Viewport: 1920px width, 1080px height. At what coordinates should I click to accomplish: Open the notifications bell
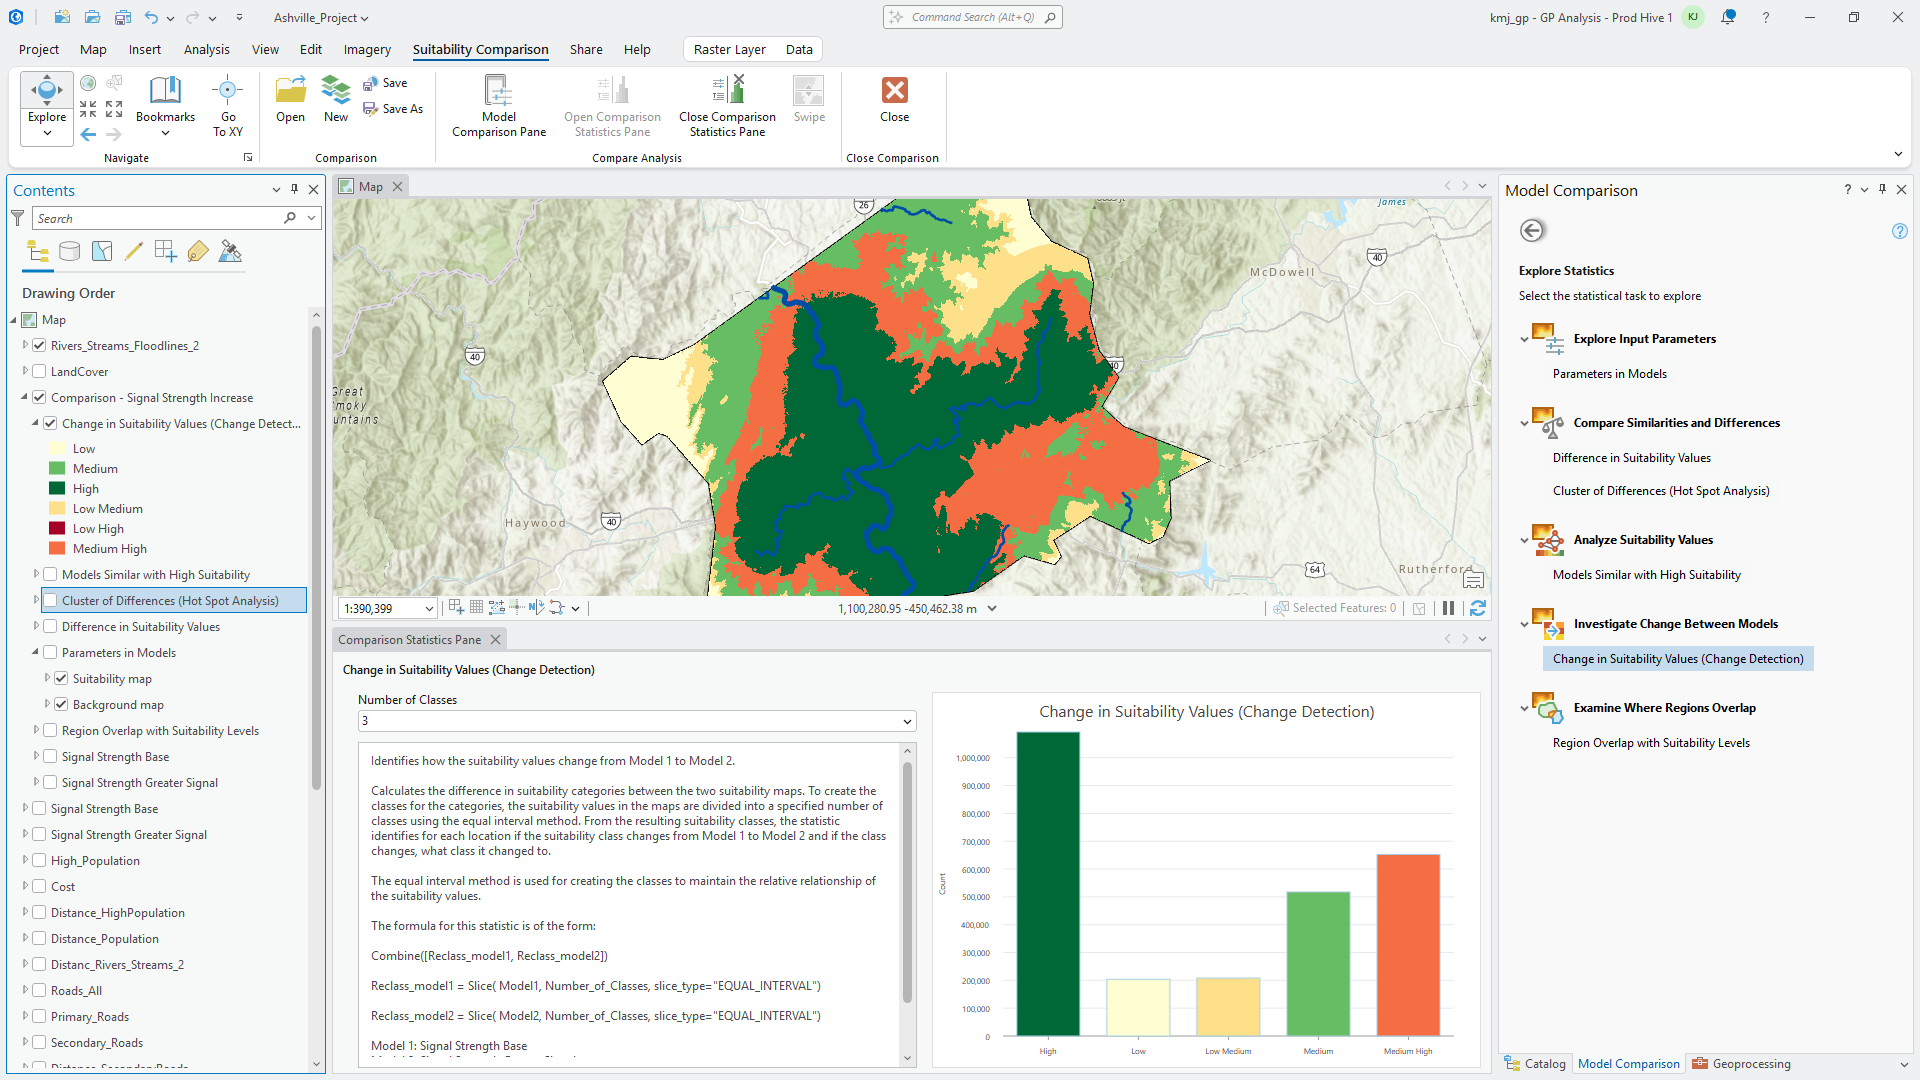[x=1728, y=17]
